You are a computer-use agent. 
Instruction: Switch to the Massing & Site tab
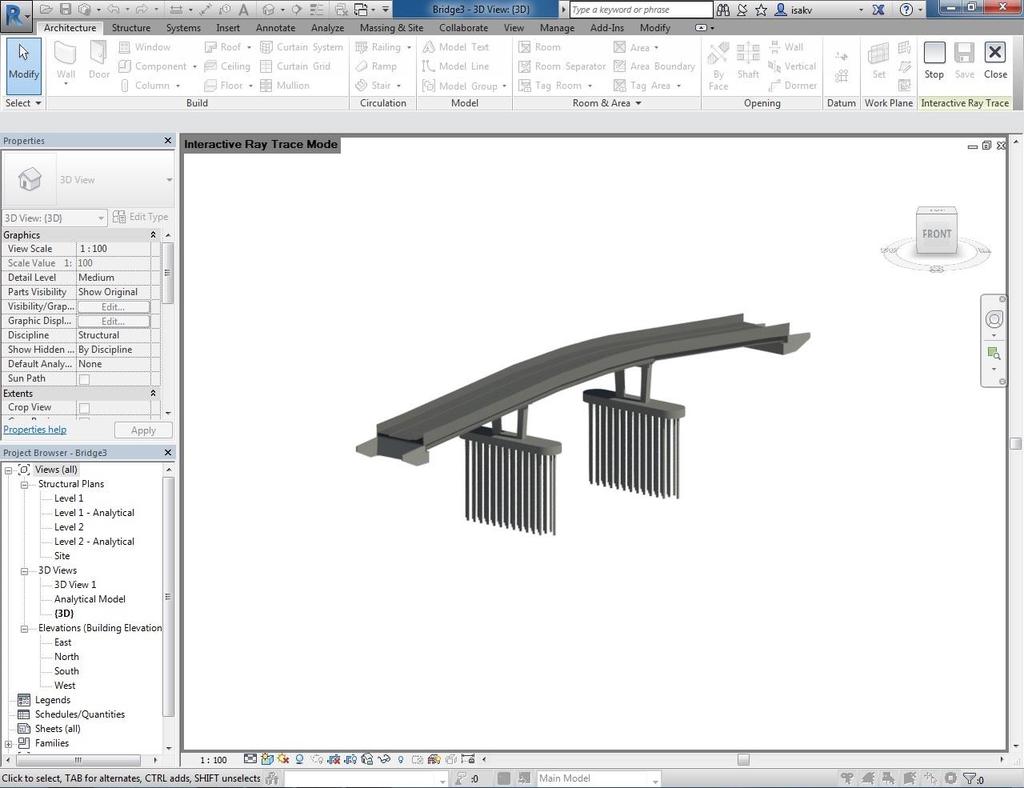pos(391,27)
